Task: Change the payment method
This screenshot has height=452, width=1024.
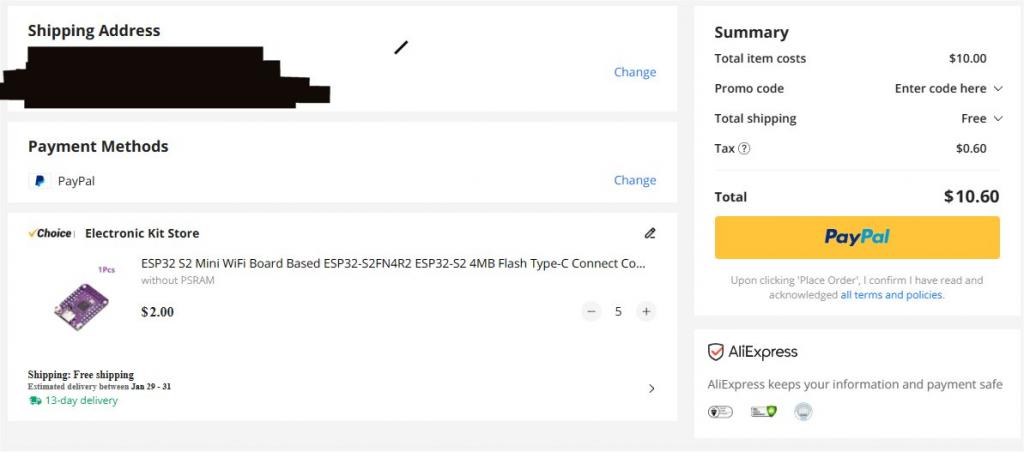Action: point(634,180)
